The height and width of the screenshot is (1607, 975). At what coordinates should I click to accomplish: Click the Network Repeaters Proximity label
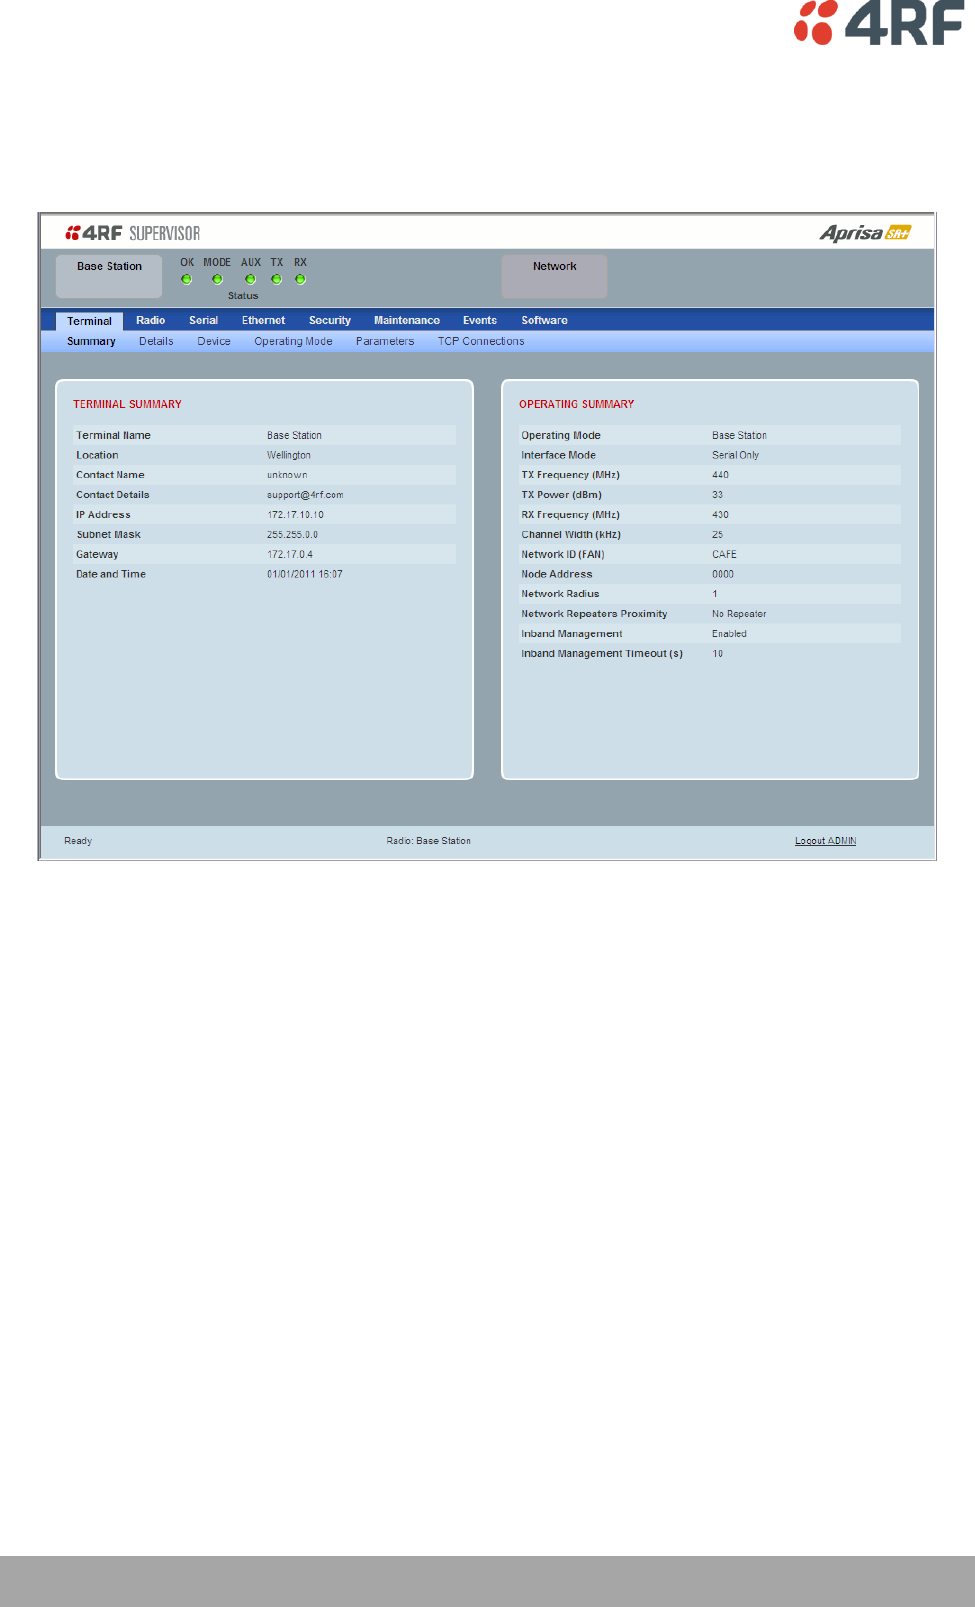click(594, 614)
